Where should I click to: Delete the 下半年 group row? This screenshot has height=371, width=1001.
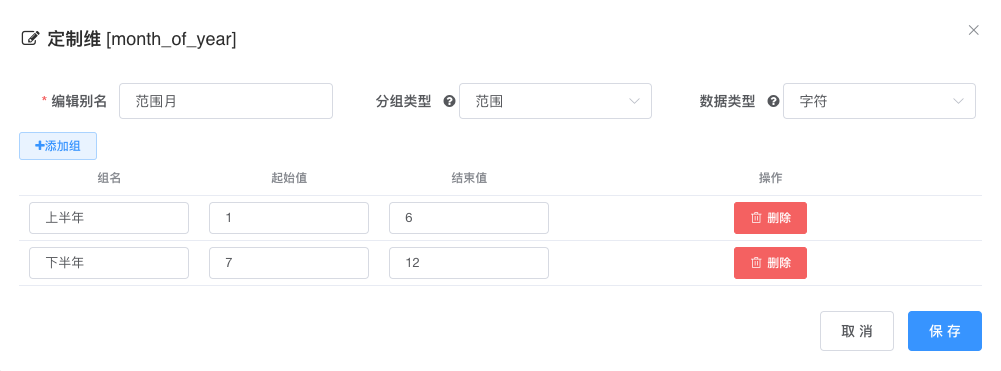[771, 262]
